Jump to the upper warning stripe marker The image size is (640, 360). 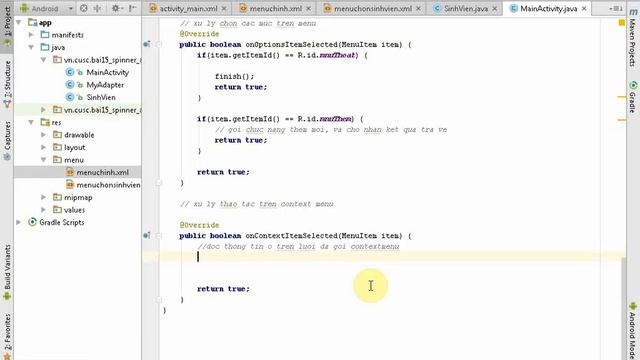622,97
